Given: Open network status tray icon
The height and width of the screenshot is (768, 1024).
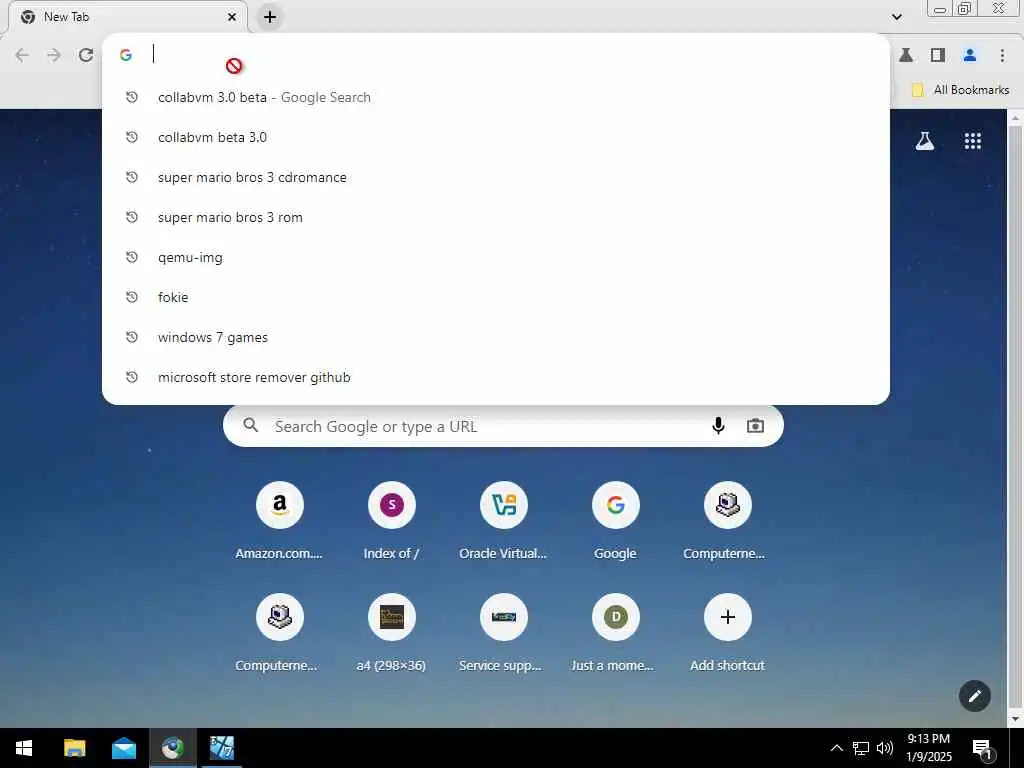Looking at the screenshot, I should pos(861,748).
